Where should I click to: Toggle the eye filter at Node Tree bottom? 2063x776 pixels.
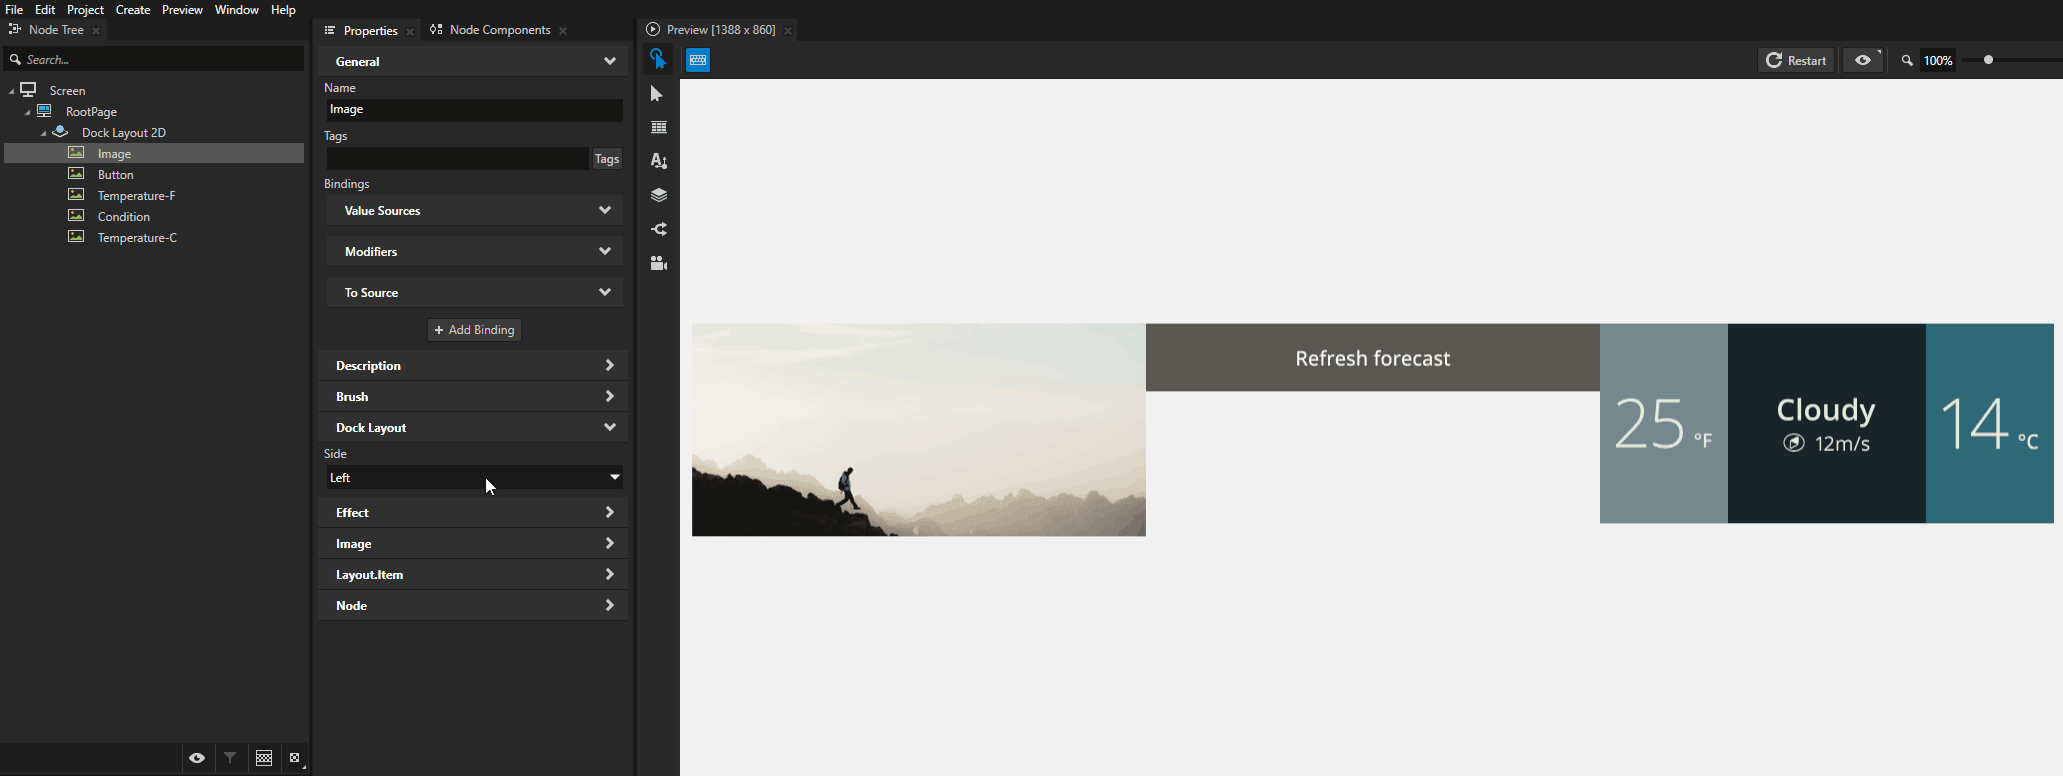pos(197,758)
